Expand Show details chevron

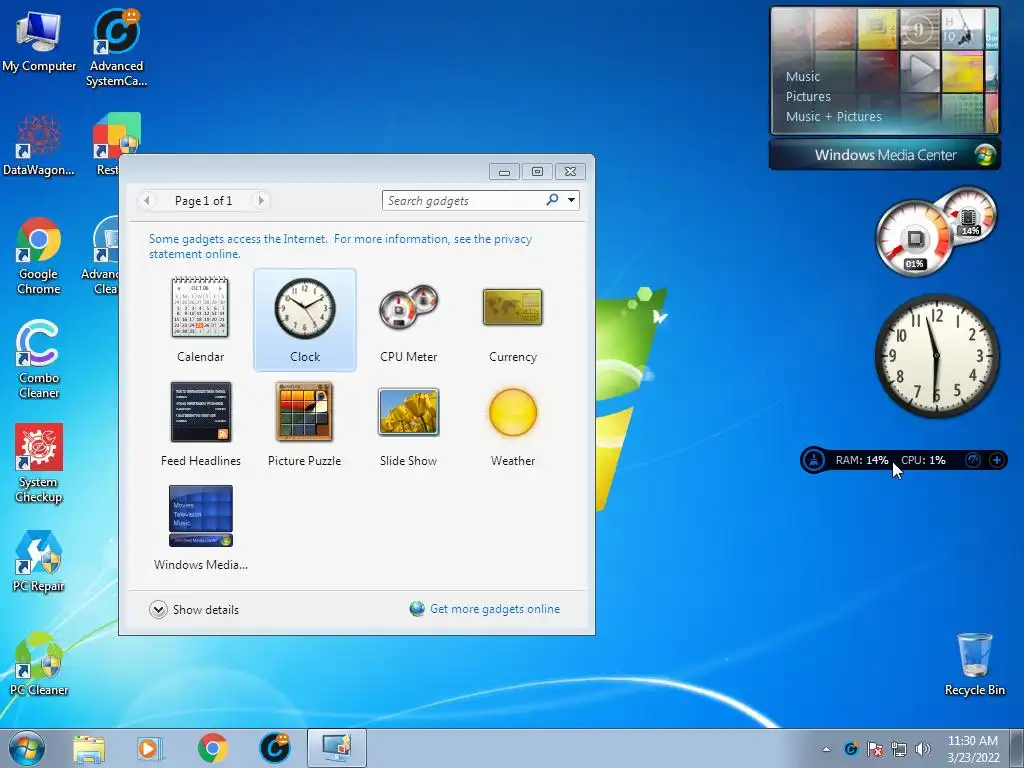coord(158,609)
